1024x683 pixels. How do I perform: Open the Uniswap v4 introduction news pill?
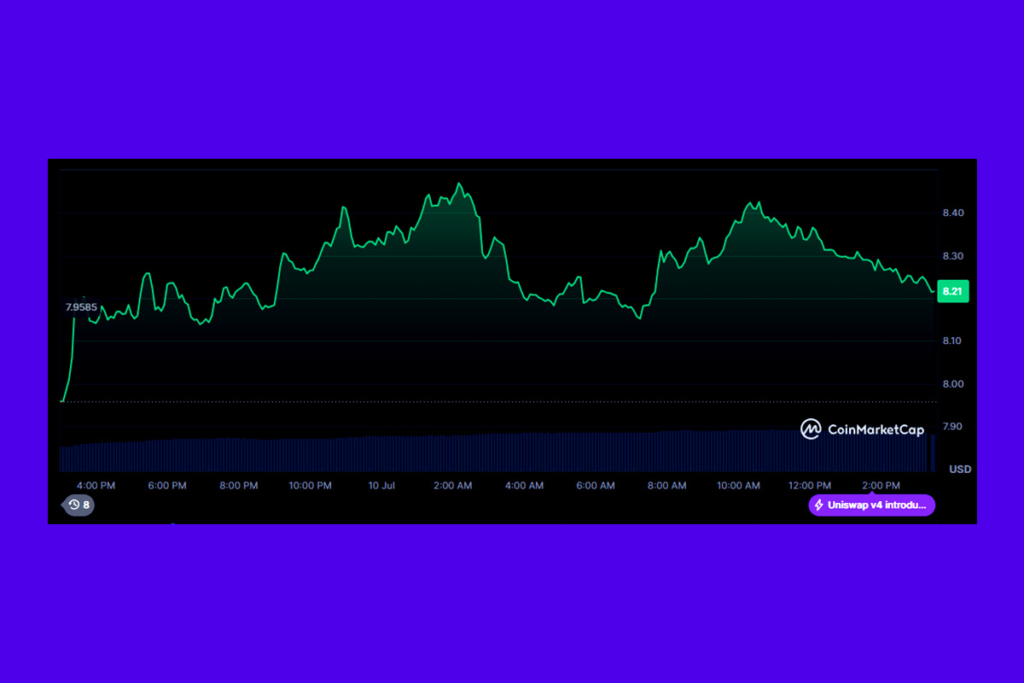point(872,506)
